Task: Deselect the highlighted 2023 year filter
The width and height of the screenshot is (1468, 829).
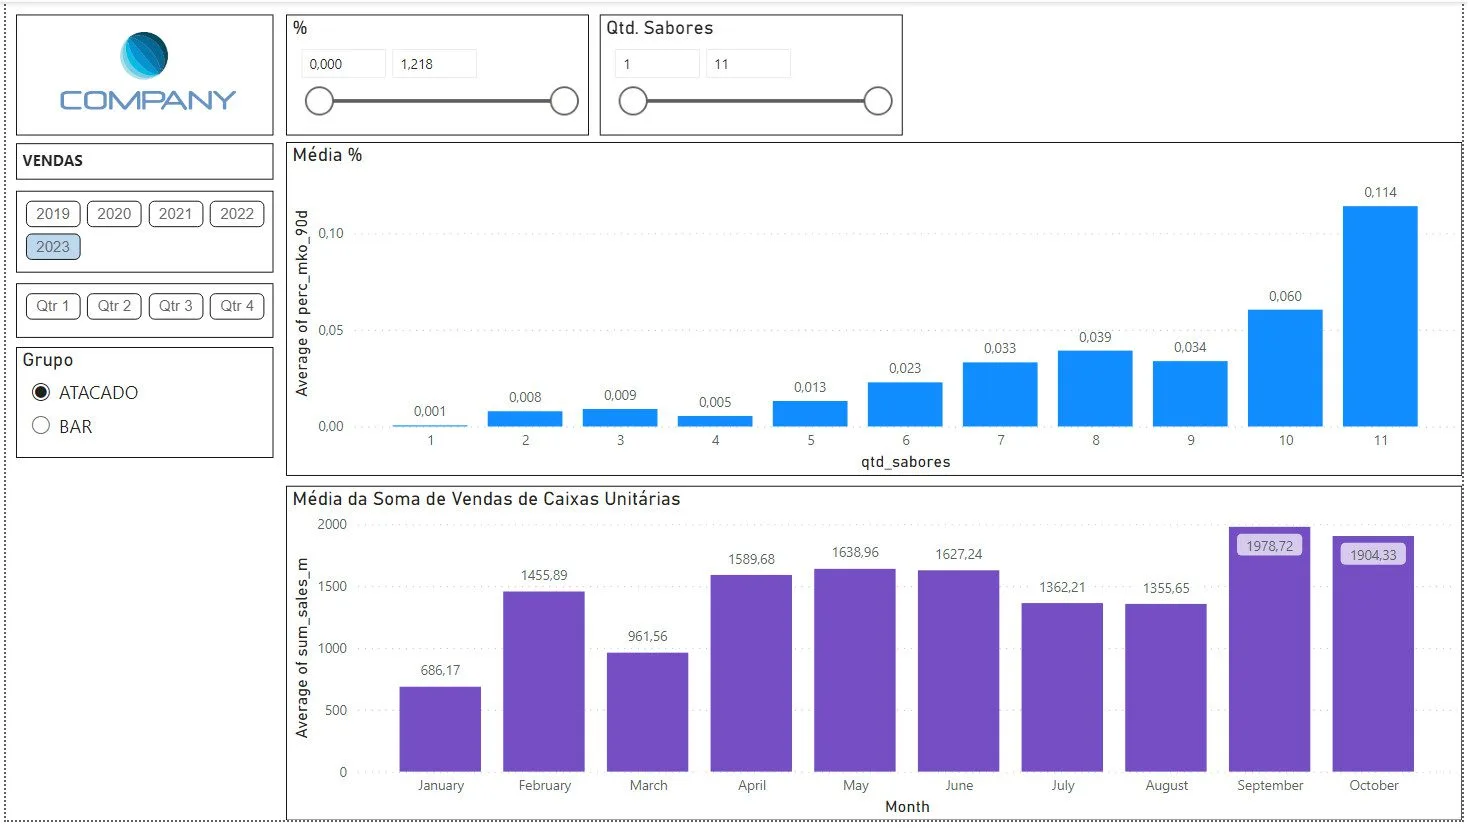Action: pyautogui.click(x=53, y=247)
